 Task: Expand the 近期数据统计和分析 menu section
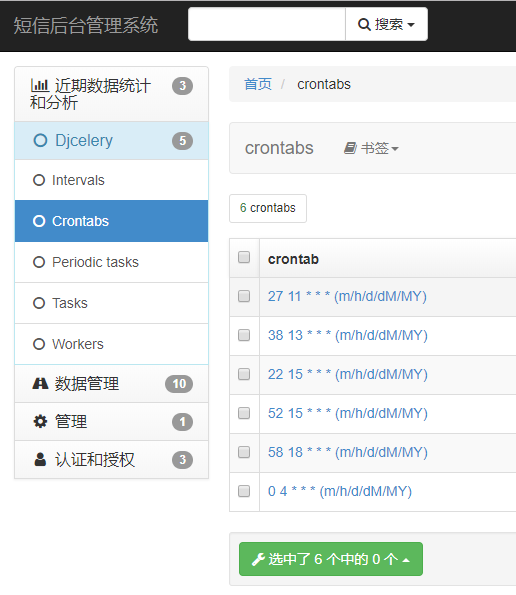(112, 94)
